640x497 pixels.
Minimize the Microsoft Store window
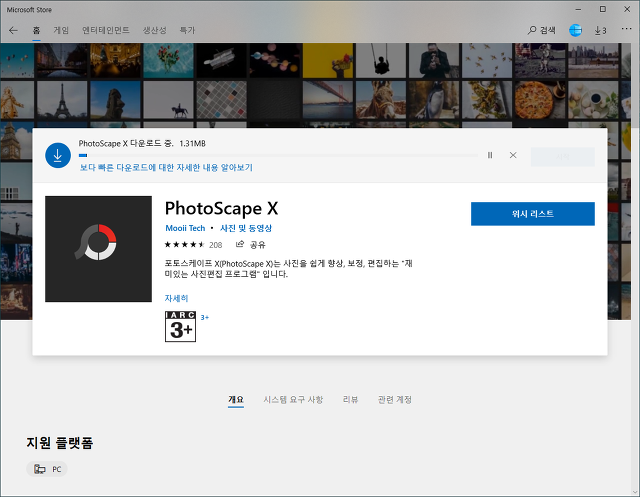pos(578,9)
